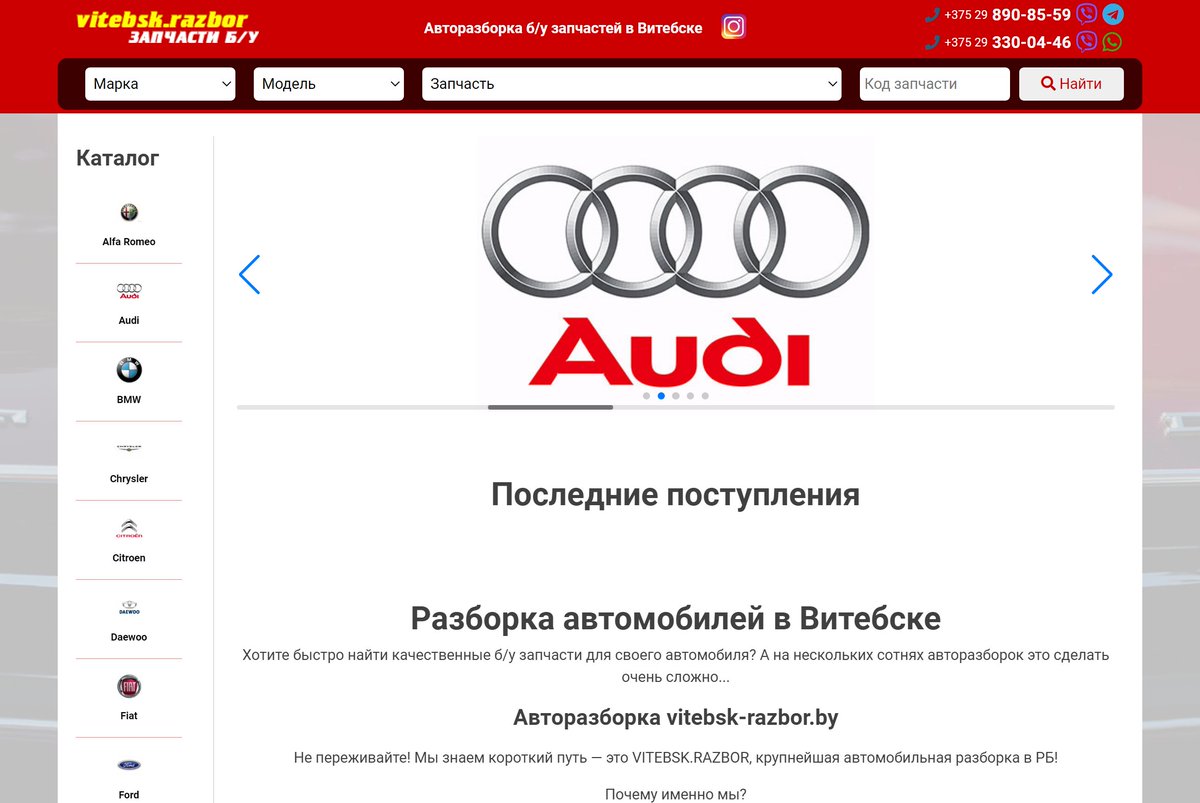This screenshot has width=1200, height=803.
Task: Click the Найти search button
Action: pyautogui.click(x=1071, y=84)
